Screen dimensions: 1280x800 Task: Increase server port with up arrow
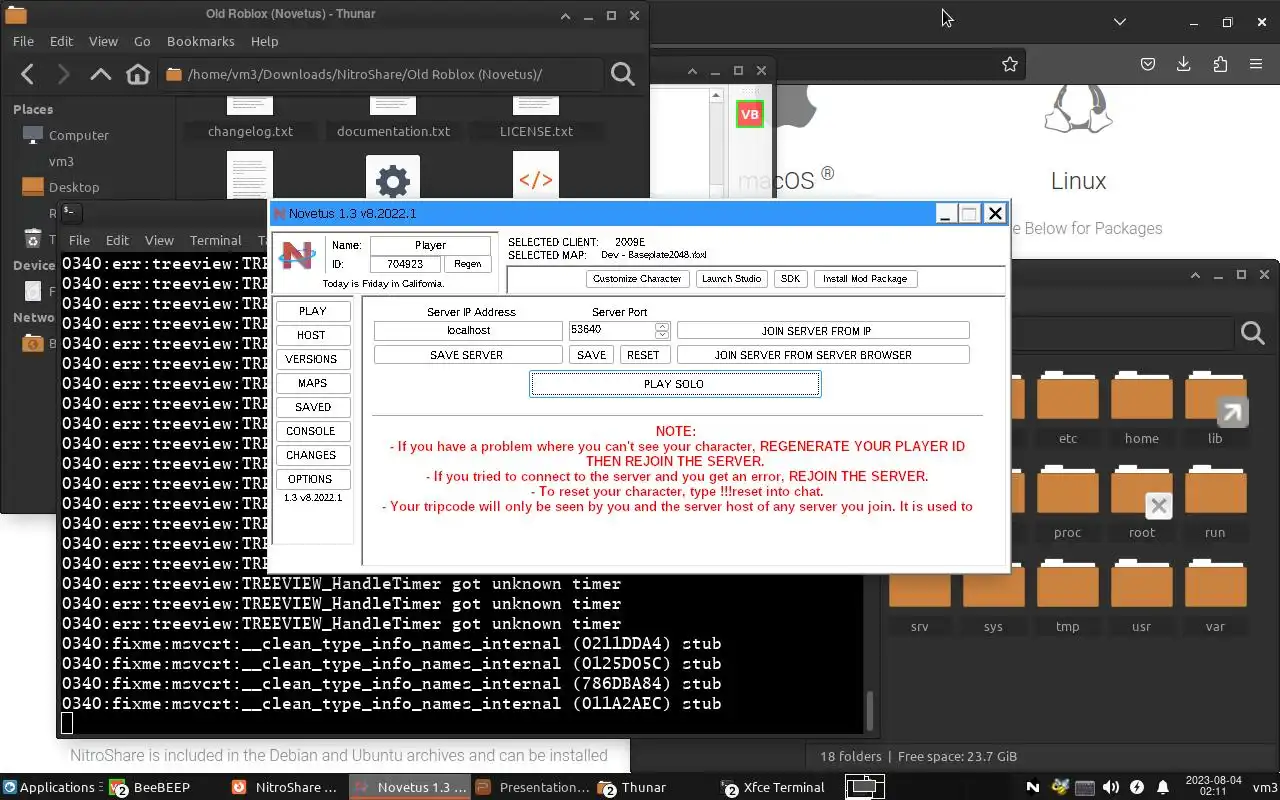(x=662, y=326)
